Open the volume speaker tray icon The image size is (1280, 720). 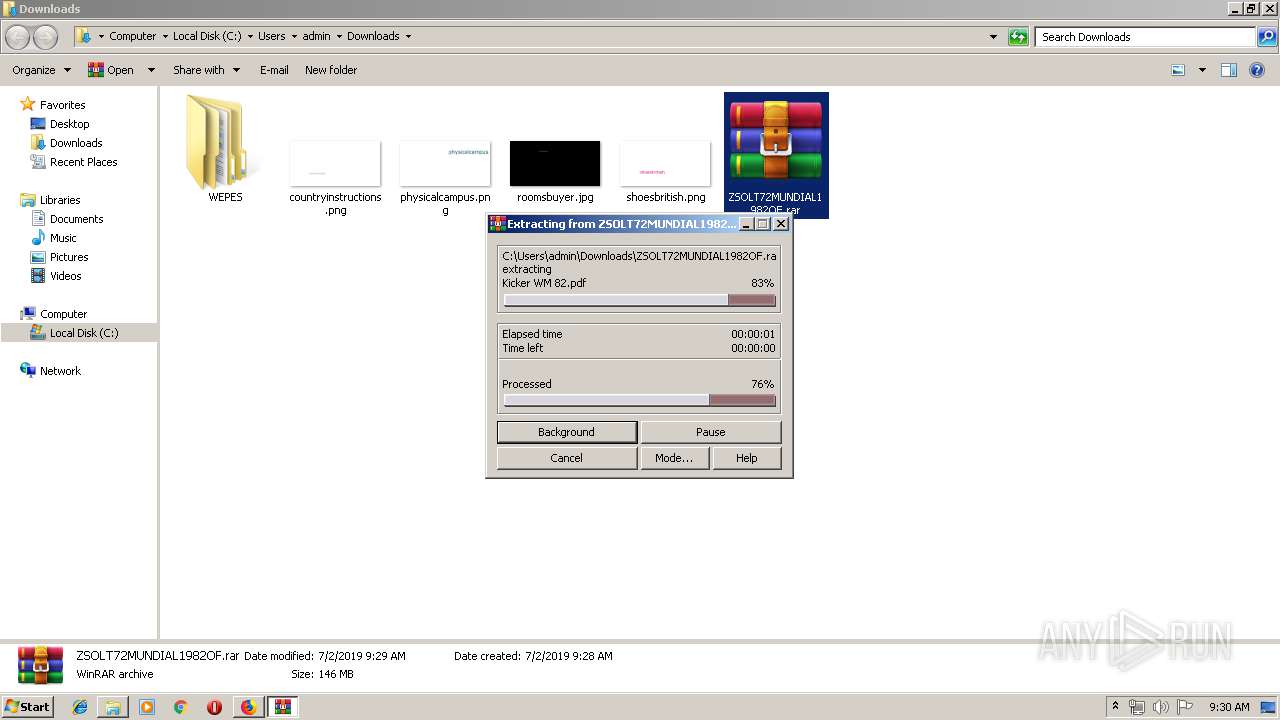click(1161, 707)
